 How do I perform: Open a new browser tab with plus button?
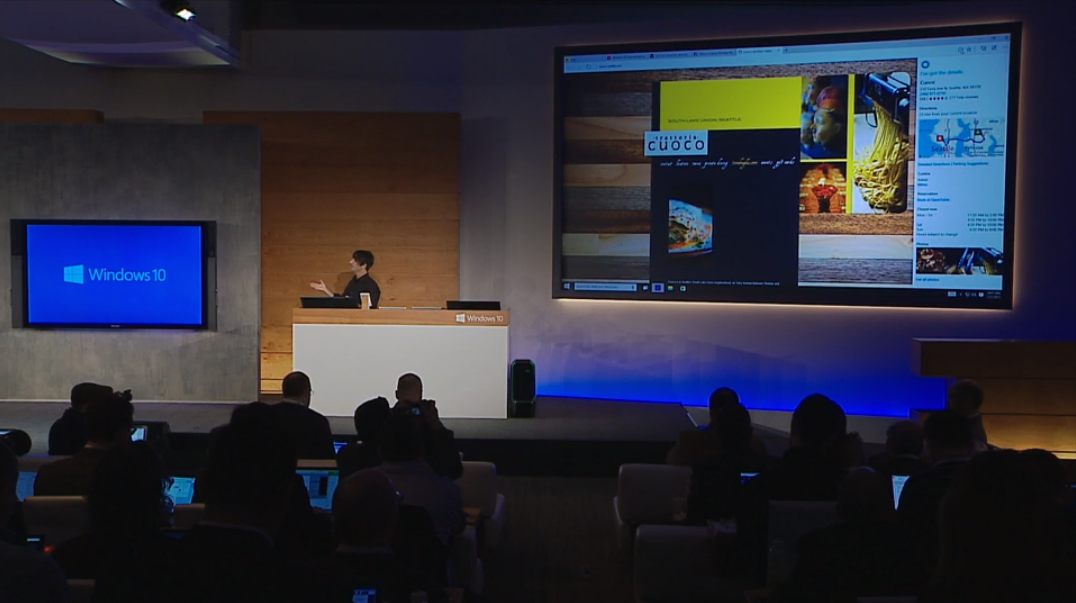(x=783, y=49)
